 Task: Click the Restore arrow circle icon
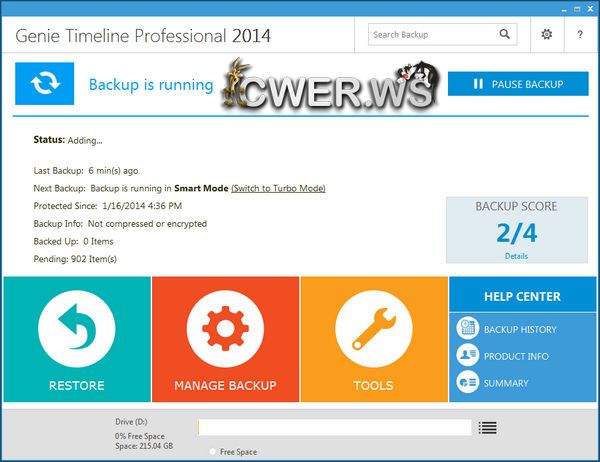pyautogui.click(x=77, y=329)
